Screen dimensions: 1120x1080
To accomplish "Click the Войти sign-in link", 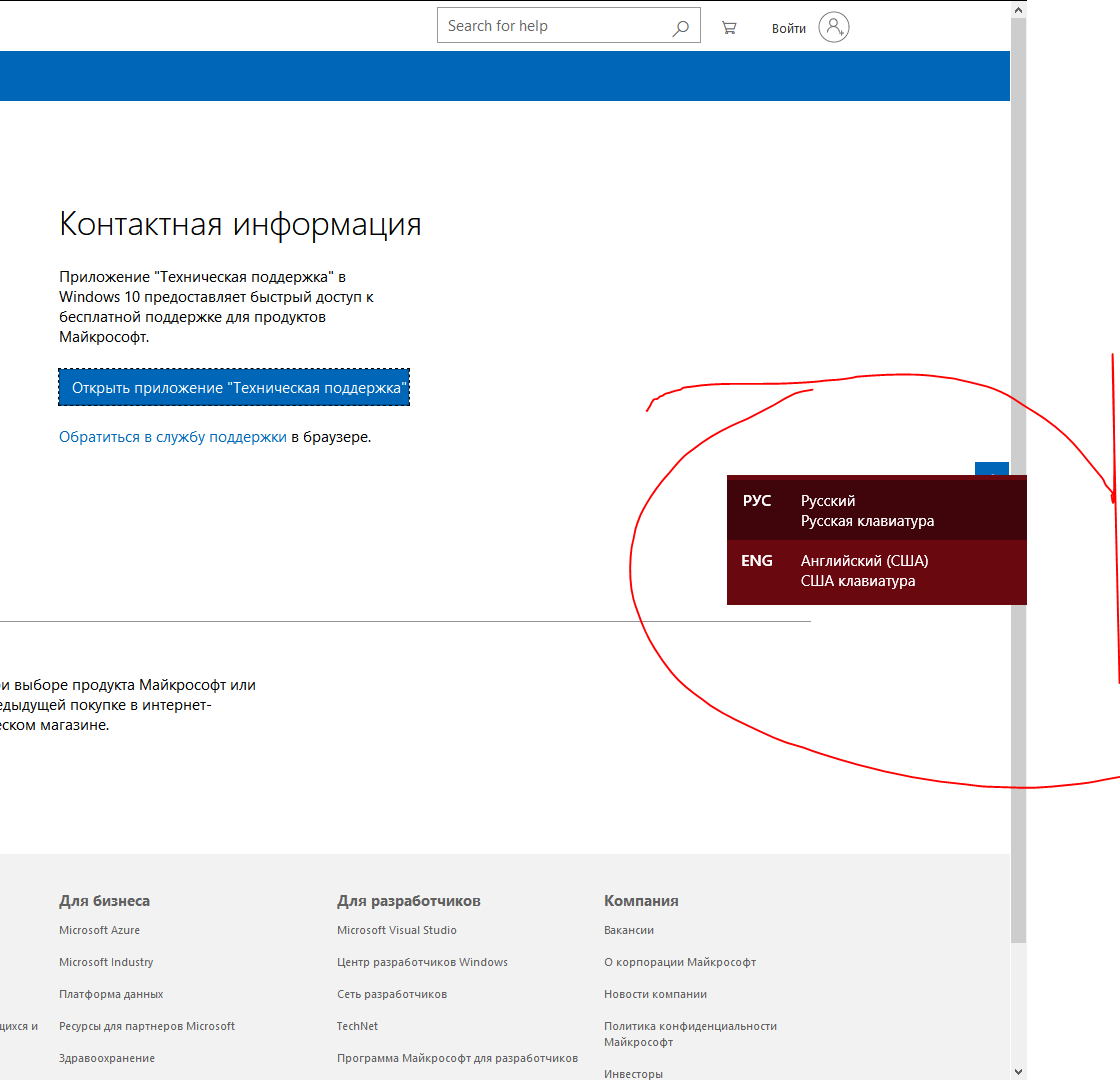I will (789, 29).
